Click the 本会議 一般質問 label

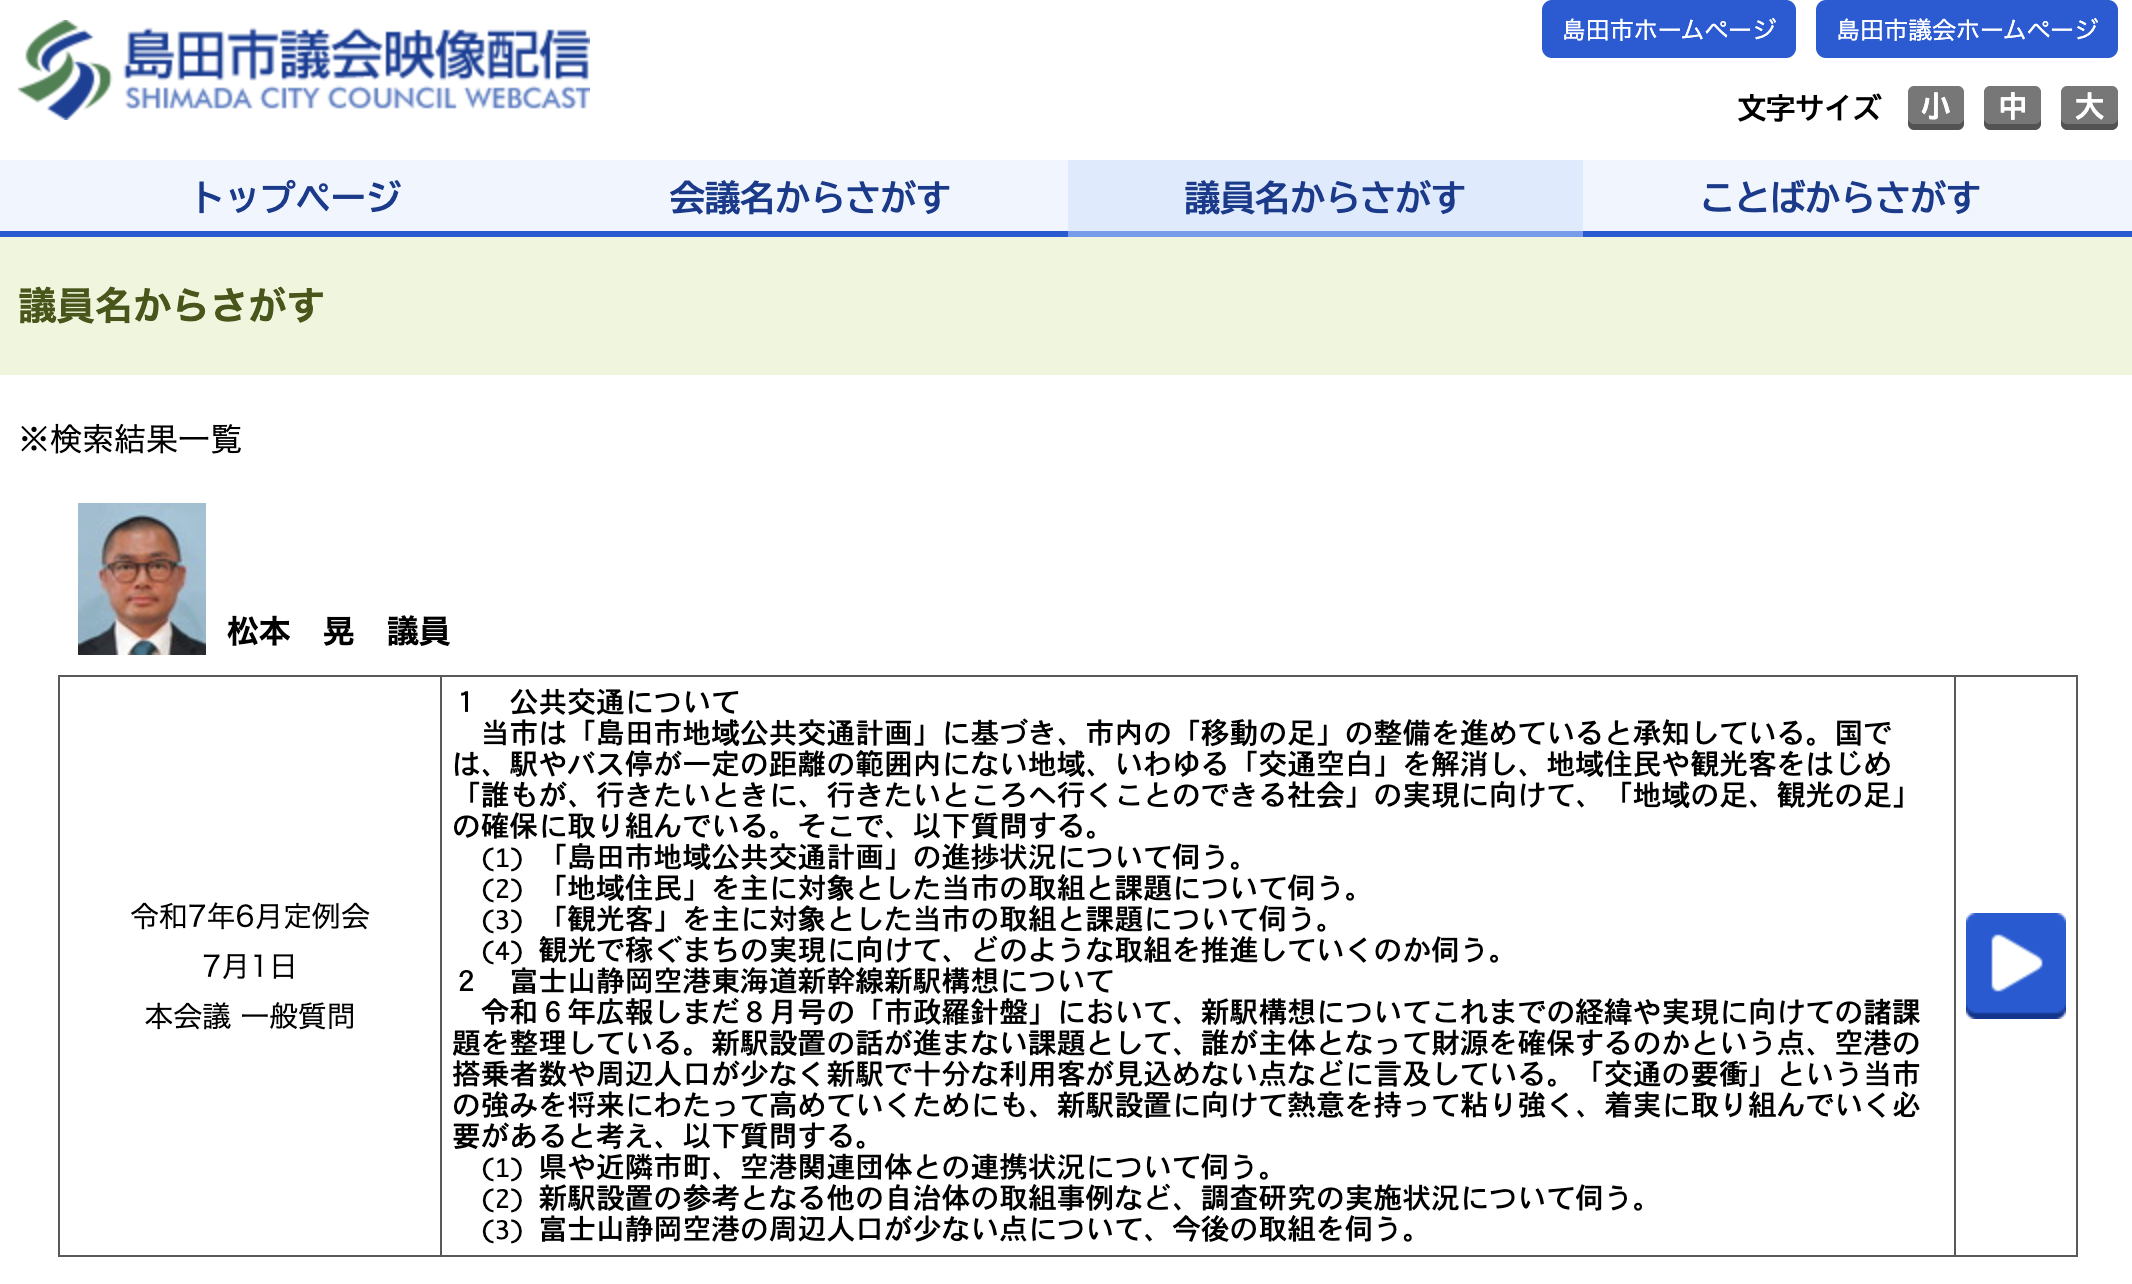(250, 1016)
